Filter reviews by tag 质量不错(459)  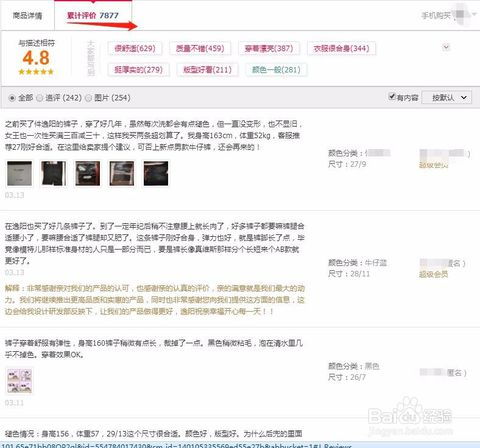point(200,48)
